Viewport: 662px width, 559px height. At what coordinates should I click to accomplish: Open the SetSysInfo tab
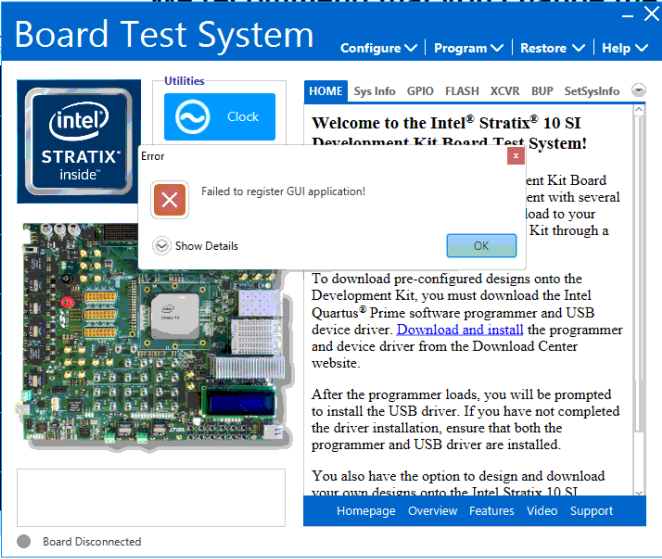(591, 91)
